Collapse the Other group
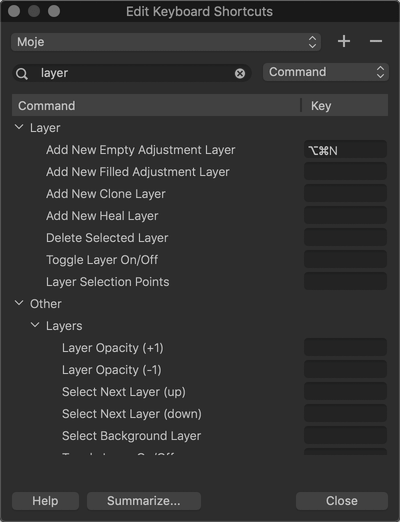The height and width of the screenshot is (522, 400). click(19, 303)
